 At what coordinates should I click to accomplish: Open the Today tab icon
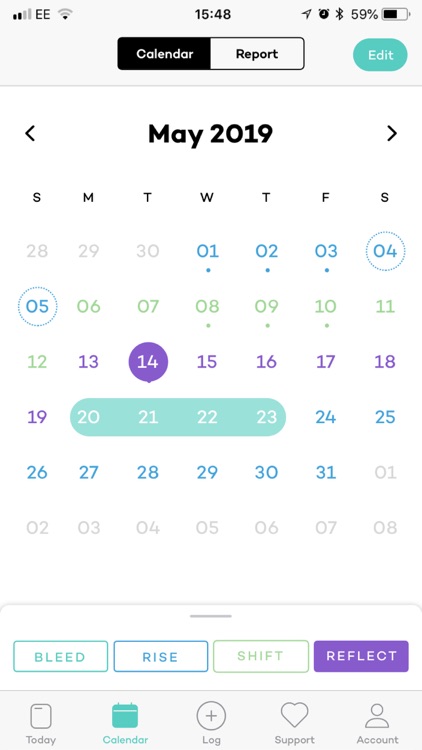tap(41, 716)
